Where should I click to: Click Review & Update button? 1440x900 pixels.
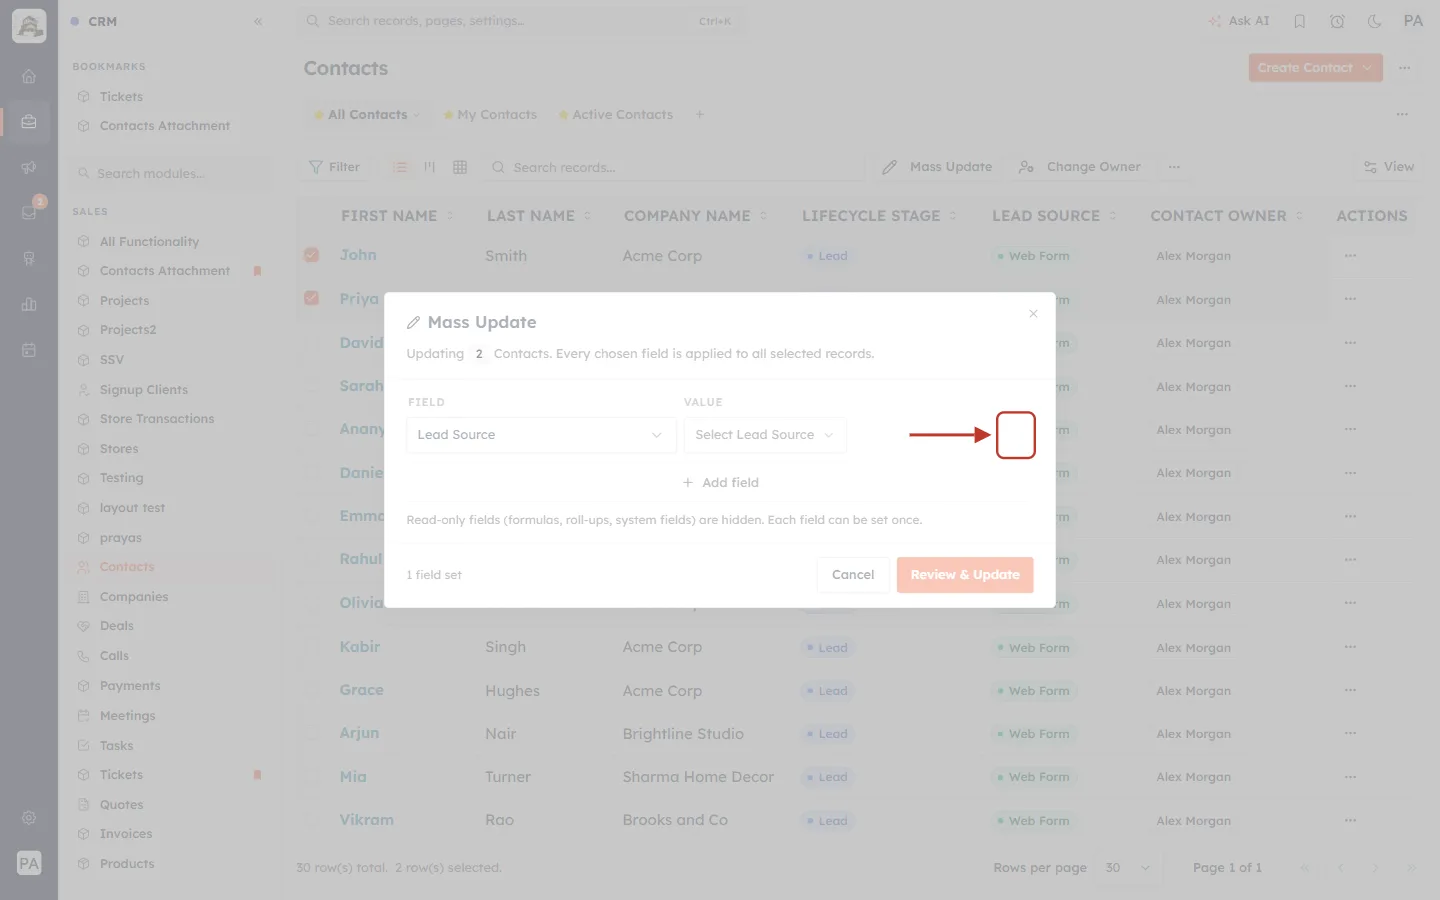[x=965, y=575]
